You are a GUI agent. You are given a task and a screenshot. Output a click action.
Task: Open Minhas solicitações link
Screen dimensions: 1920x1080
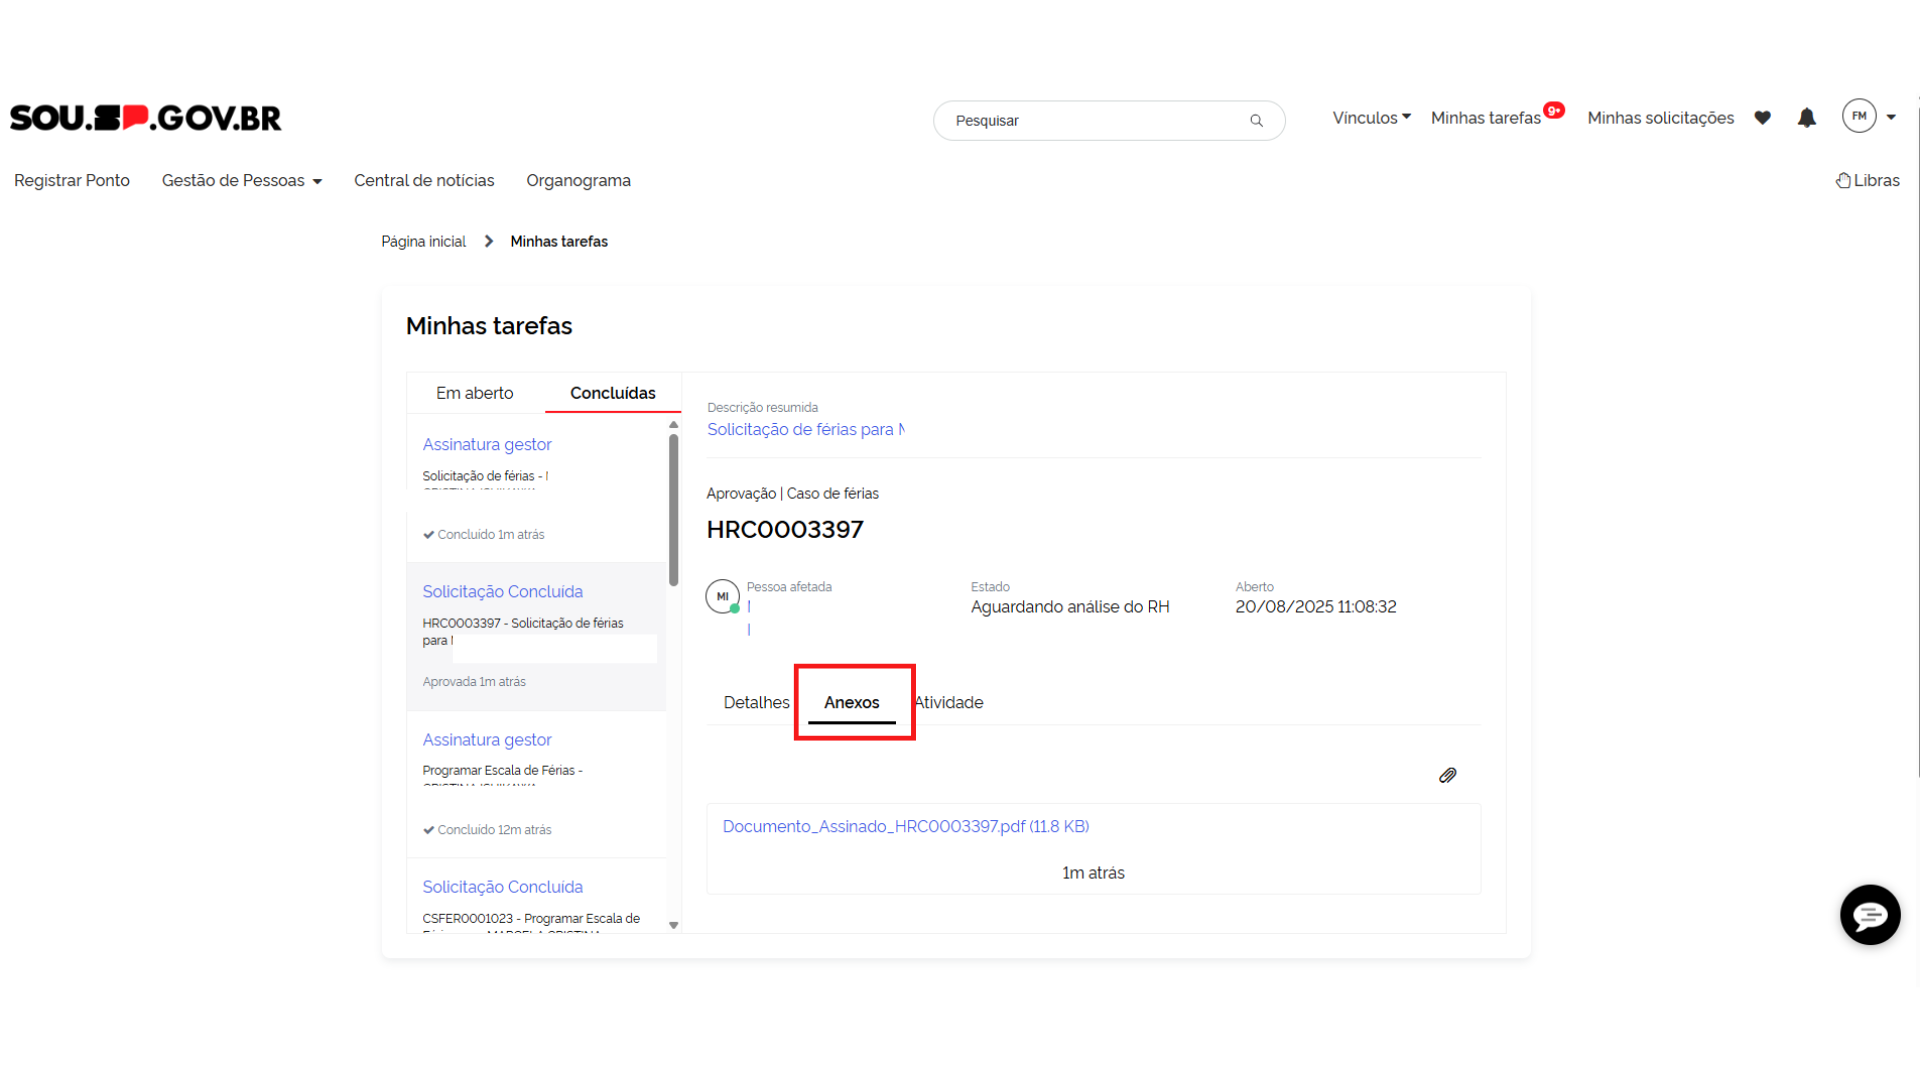point(1660,118)
